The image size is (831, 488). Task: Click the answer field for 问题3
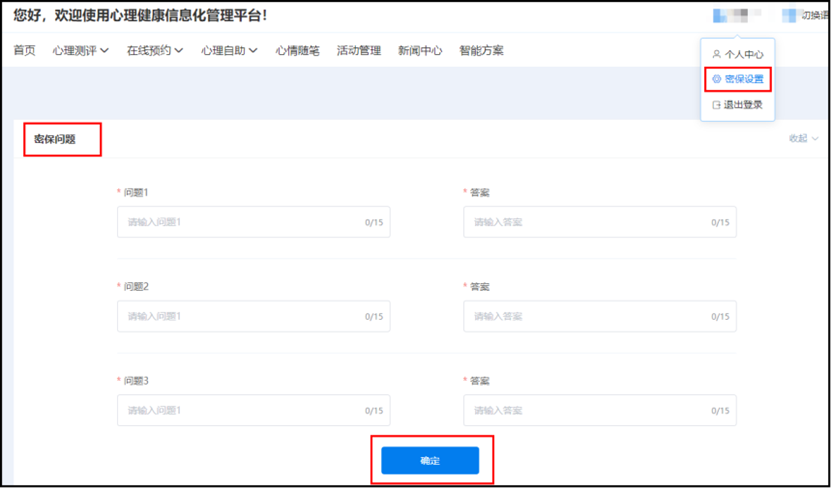pyautogui.click(x=587, y=411)
